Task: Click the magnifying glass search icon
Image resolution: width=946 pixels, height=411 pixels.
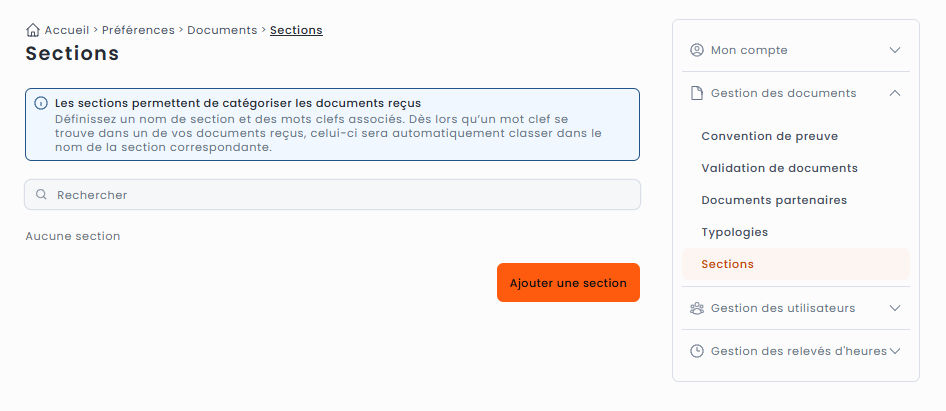Action: 41,195
